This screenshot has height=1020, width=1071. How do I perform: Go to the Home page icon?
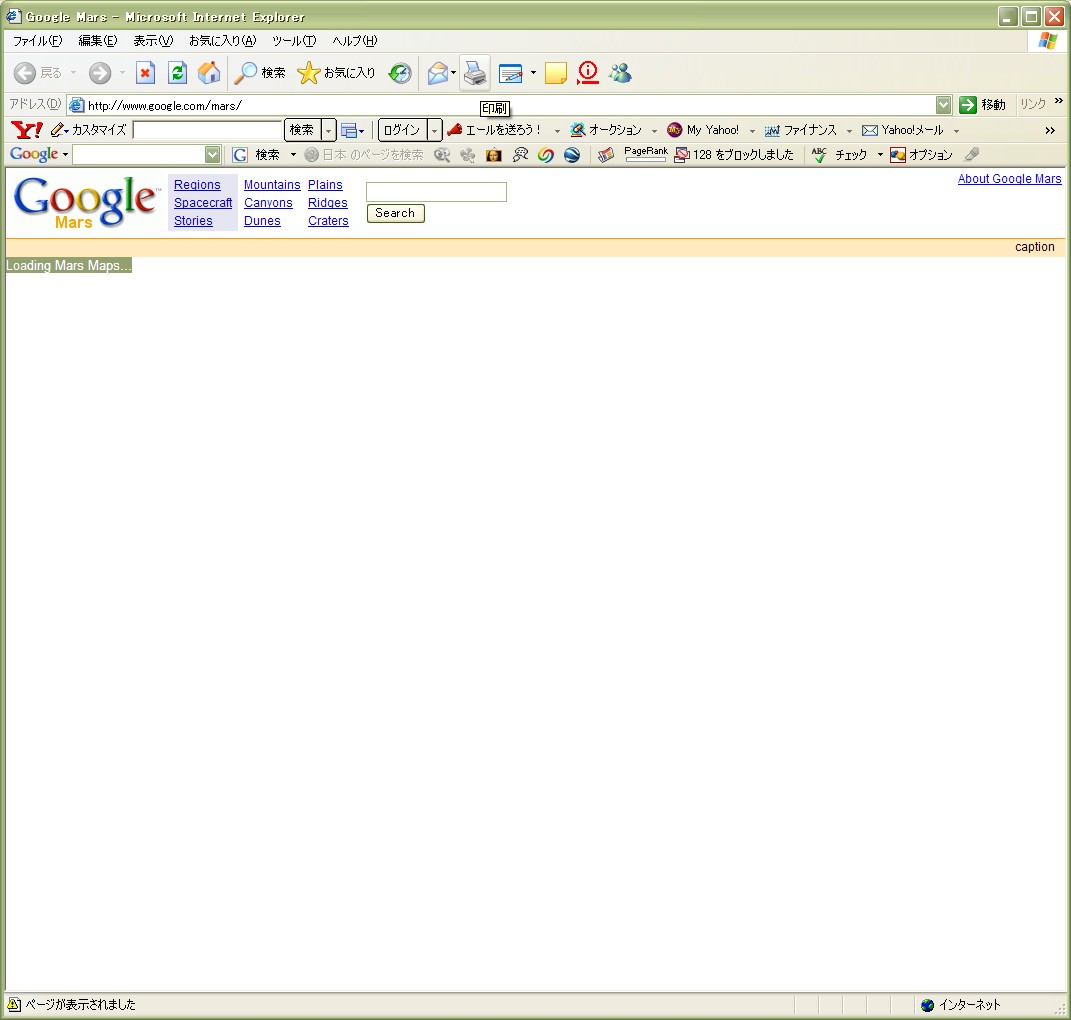209,72
